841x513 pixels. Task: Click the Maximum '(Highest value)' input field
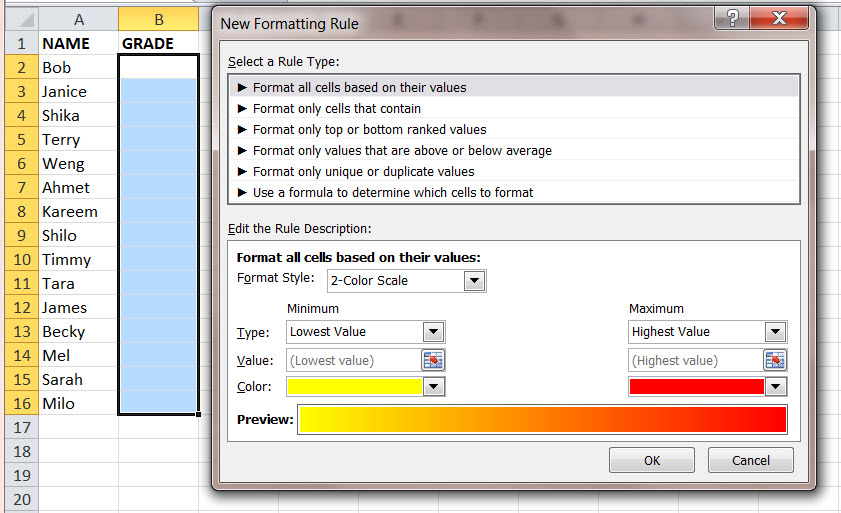click(x=696, y=360)
